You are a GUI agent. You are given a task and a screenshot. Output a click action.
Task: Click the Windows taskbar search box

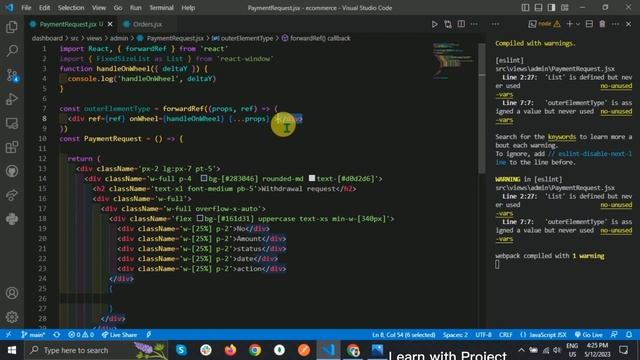pyautogui.click(x=96, y=350)
